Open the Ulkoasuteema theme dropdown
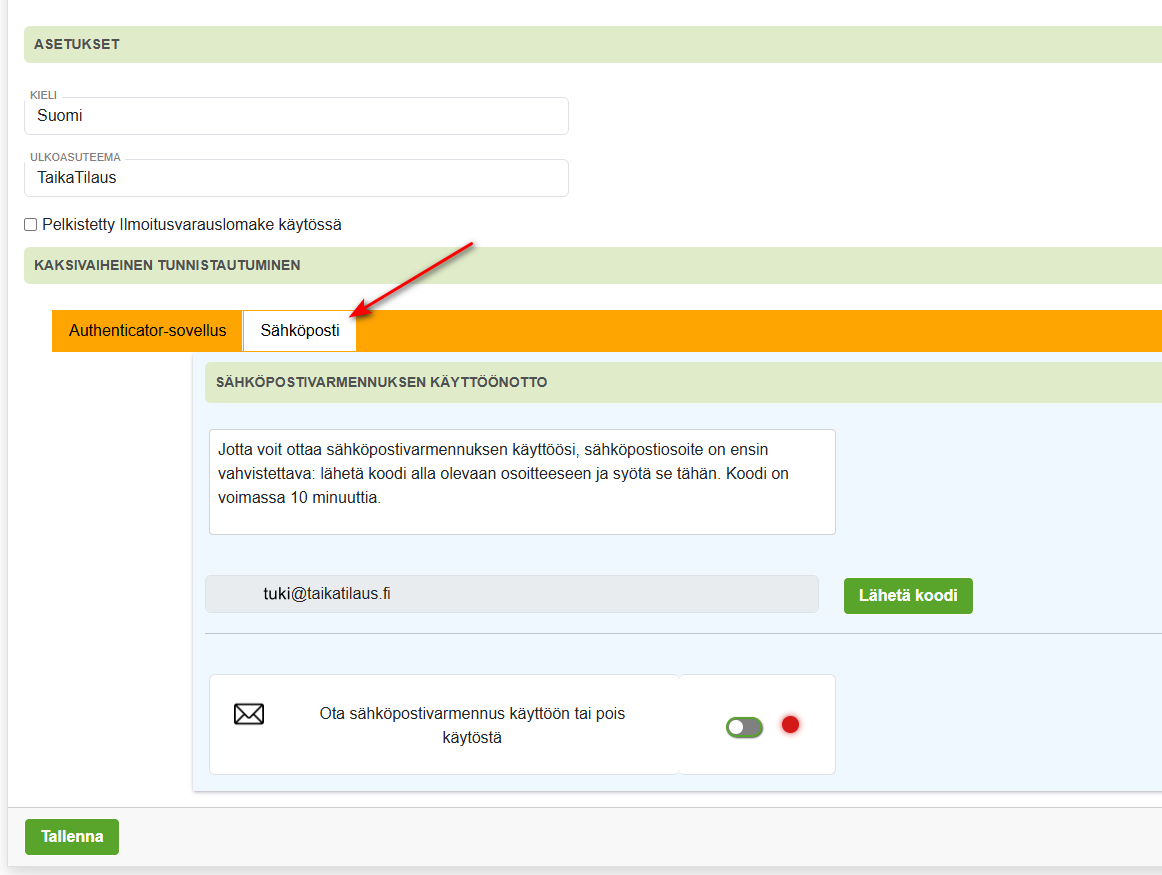The width and height of the screenshot is (1162, 875). click(x=296, y=178)
